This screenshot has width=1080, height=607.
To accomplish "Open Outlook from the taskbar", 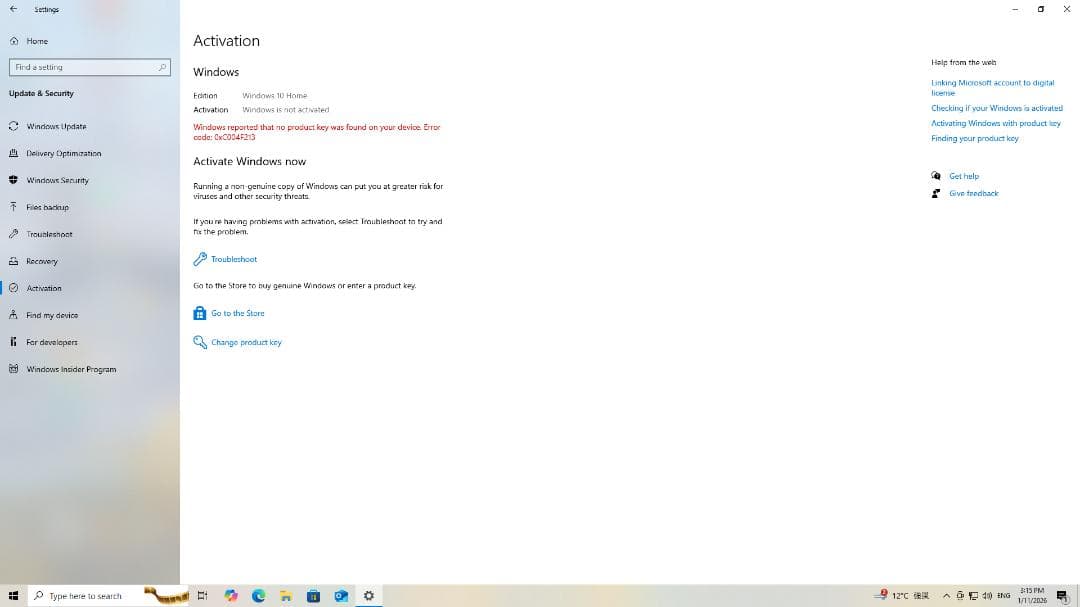I will (341, 596).
